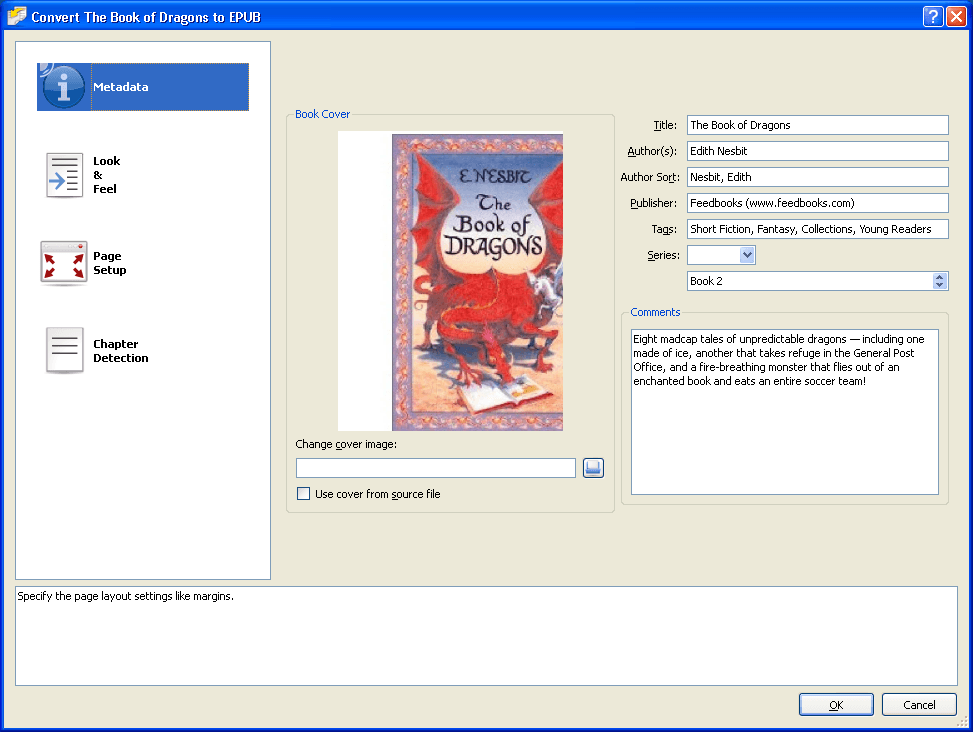The height and width of the screenshot is (732, 973).
Task: Click the Tags input field
Action: 817,229
